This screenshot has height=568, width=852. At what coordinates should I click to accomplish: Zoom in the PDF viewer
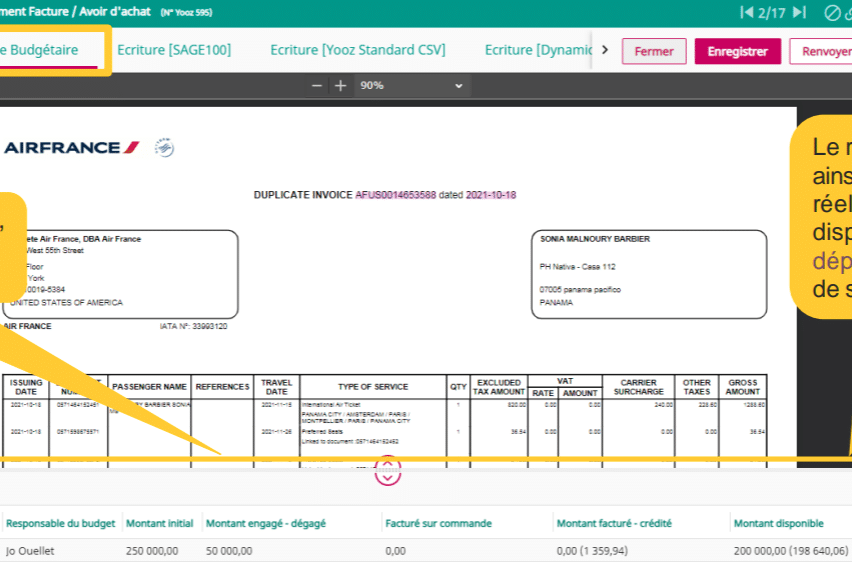340,86
